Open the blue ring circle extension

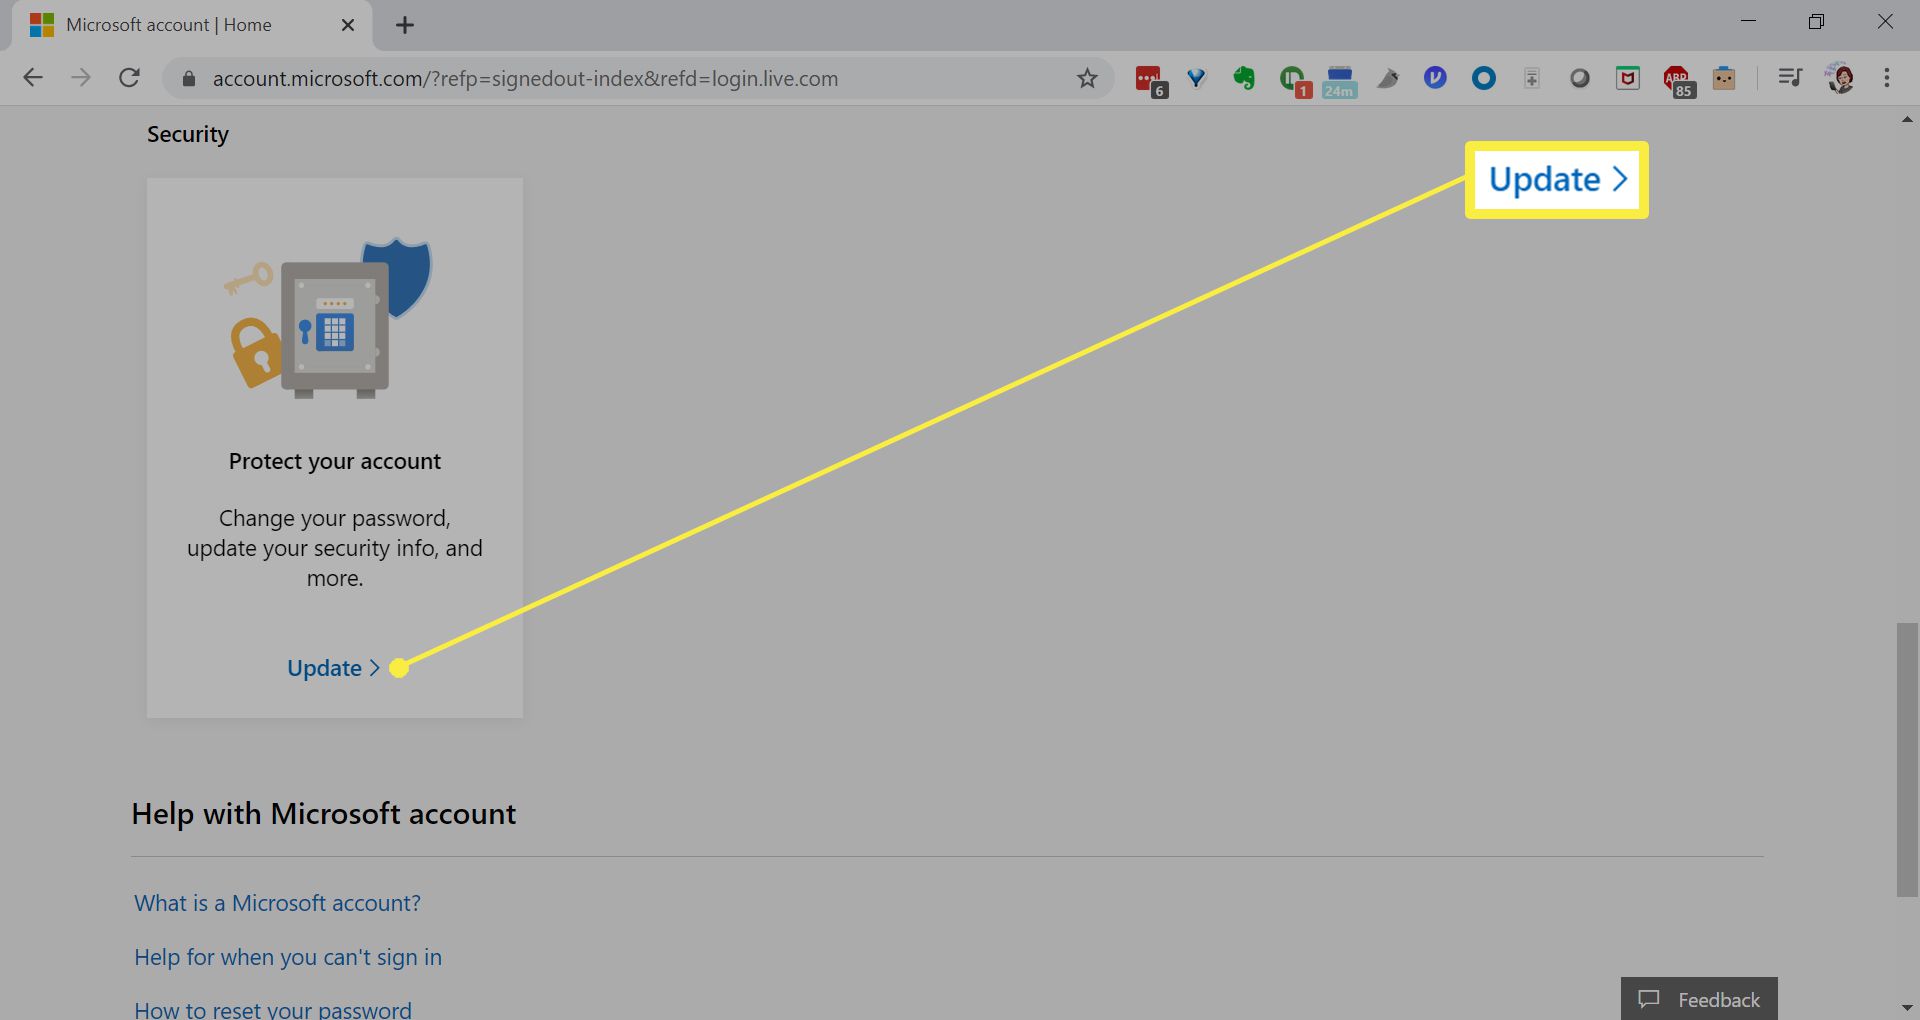pyautogui.click(x=1484, y=78)
